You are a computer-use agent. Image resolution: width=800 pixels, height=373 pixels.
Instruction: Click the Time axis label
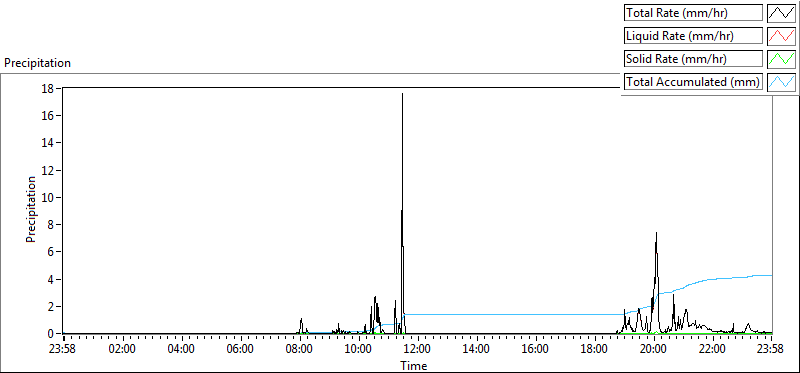pos(414,365)
